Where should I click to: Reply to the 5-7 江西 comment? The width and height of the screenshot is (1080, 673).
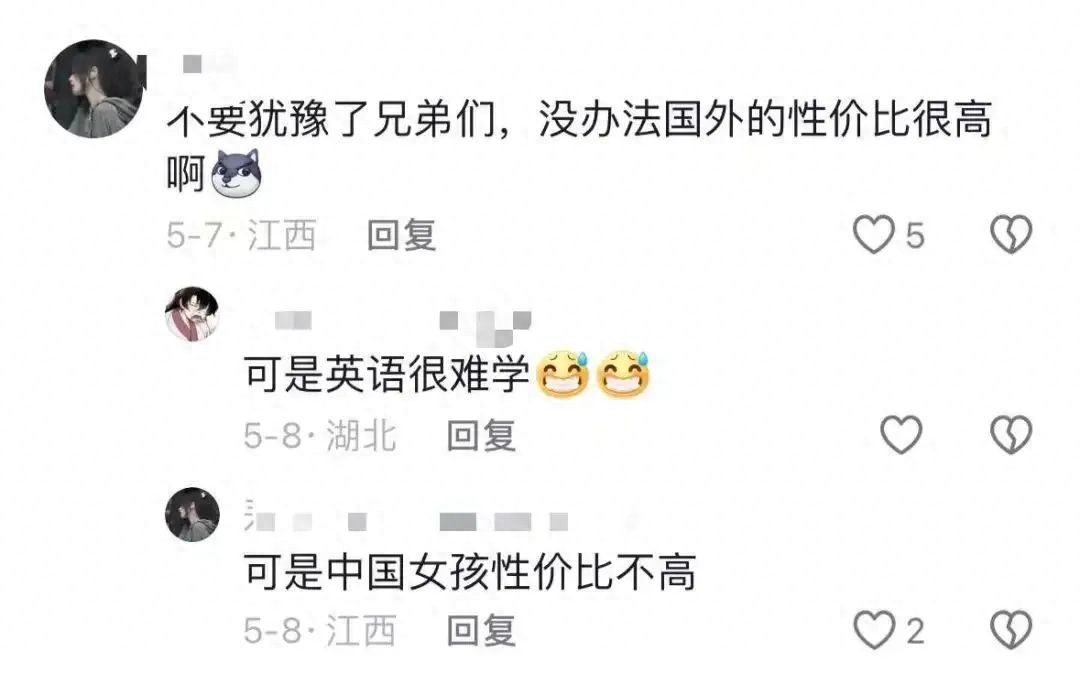click(401, 235)
